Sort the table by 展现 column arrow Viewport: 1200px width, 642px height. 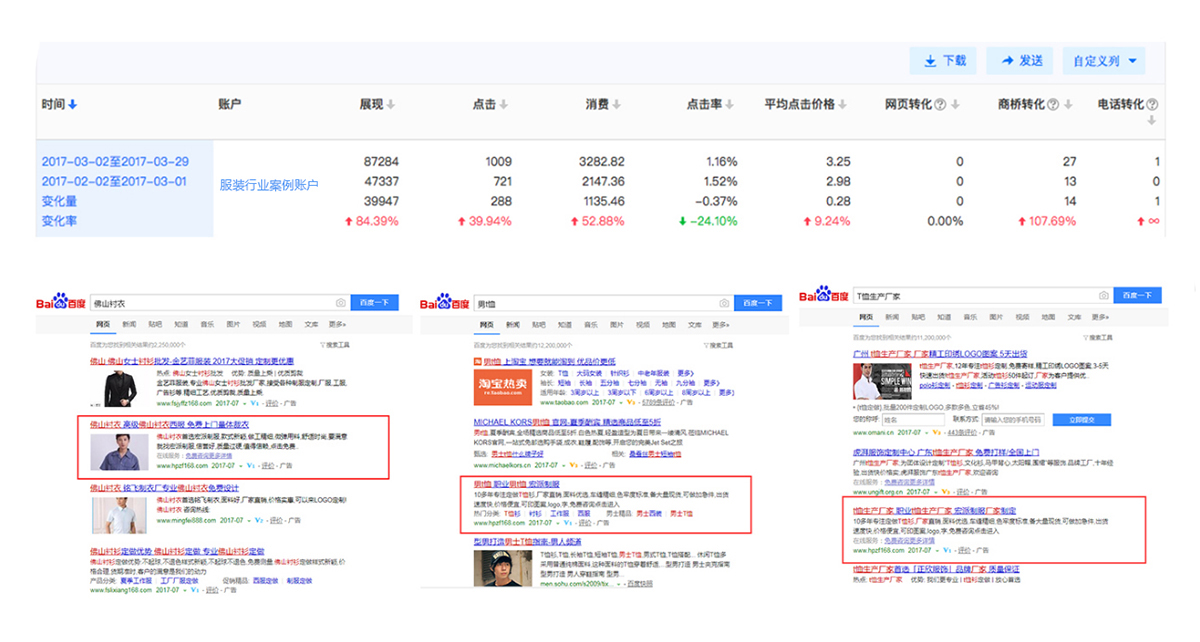point(391,105)
